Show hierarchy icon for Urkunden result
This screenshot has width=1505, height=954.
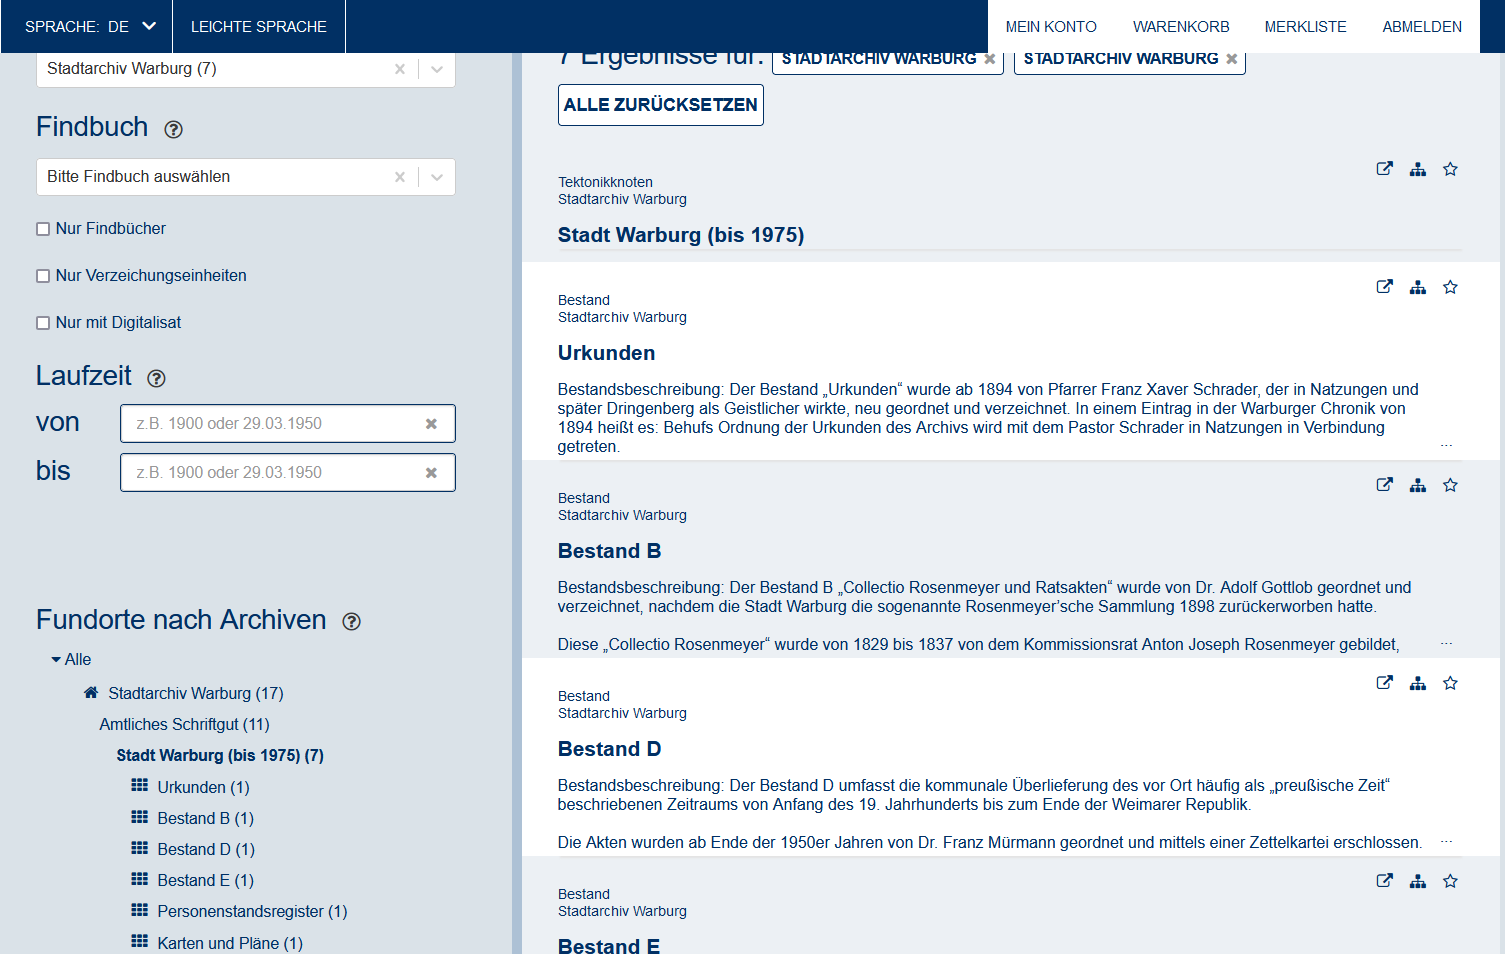coord(1418,287)
